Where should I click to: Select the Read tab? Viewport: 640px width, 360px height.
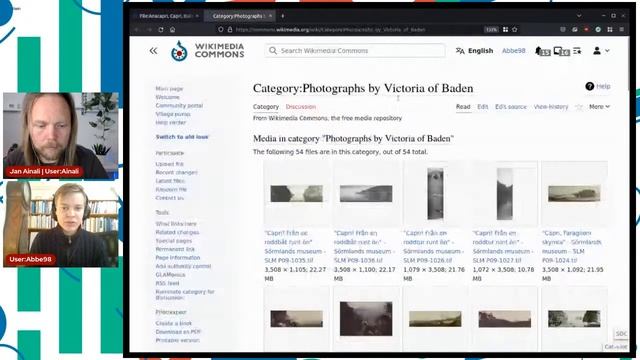(463, 107)
